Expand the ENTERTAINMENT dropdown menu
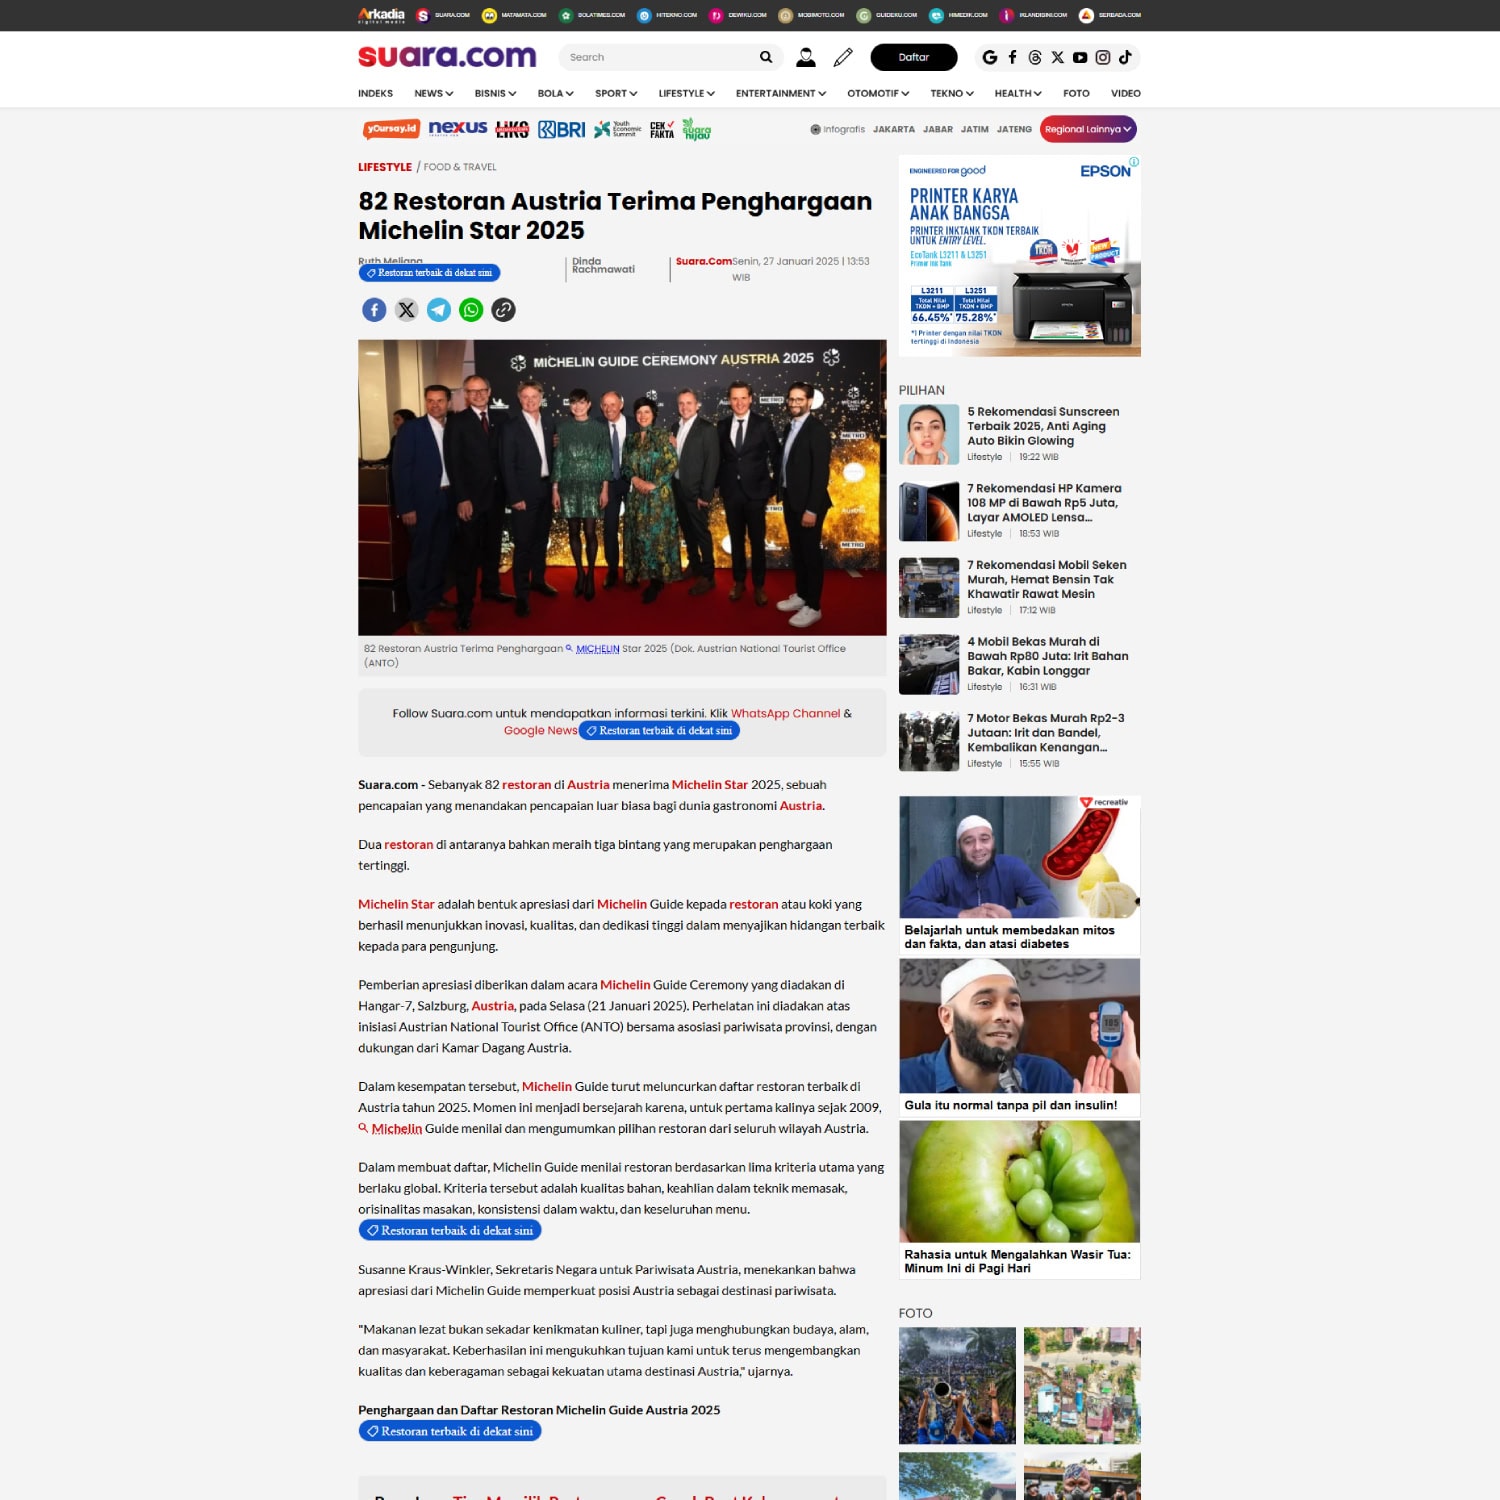This screenshot has height=1500, width=1500. [781, 93]
